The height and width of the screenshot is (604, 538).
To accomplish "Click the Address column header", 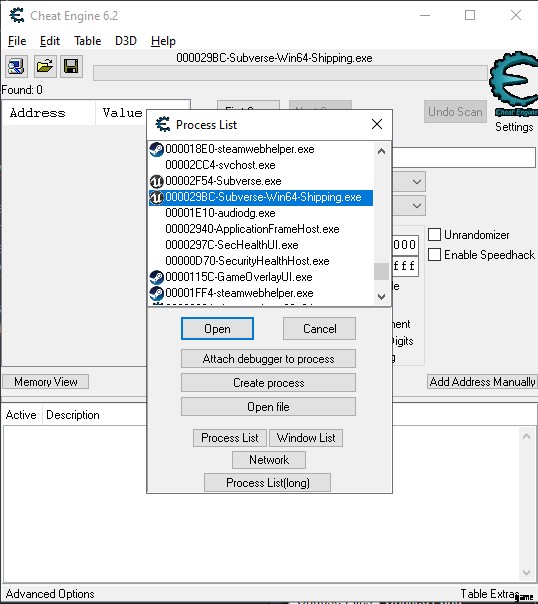I will [49, 113].
